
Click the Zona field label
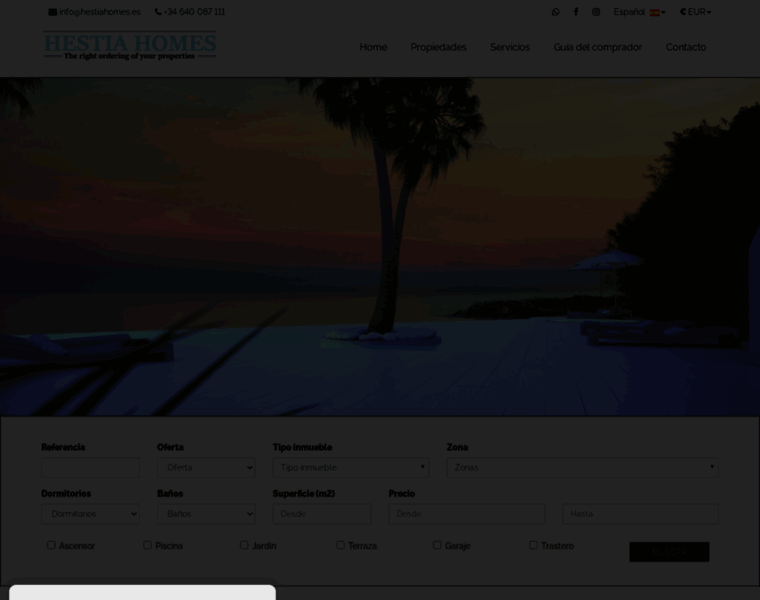tap(457, 447)
